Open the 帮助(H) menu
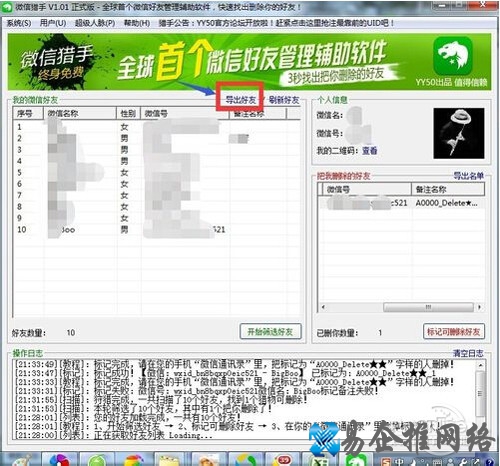500x466 pixels. [x=137, y=23]
